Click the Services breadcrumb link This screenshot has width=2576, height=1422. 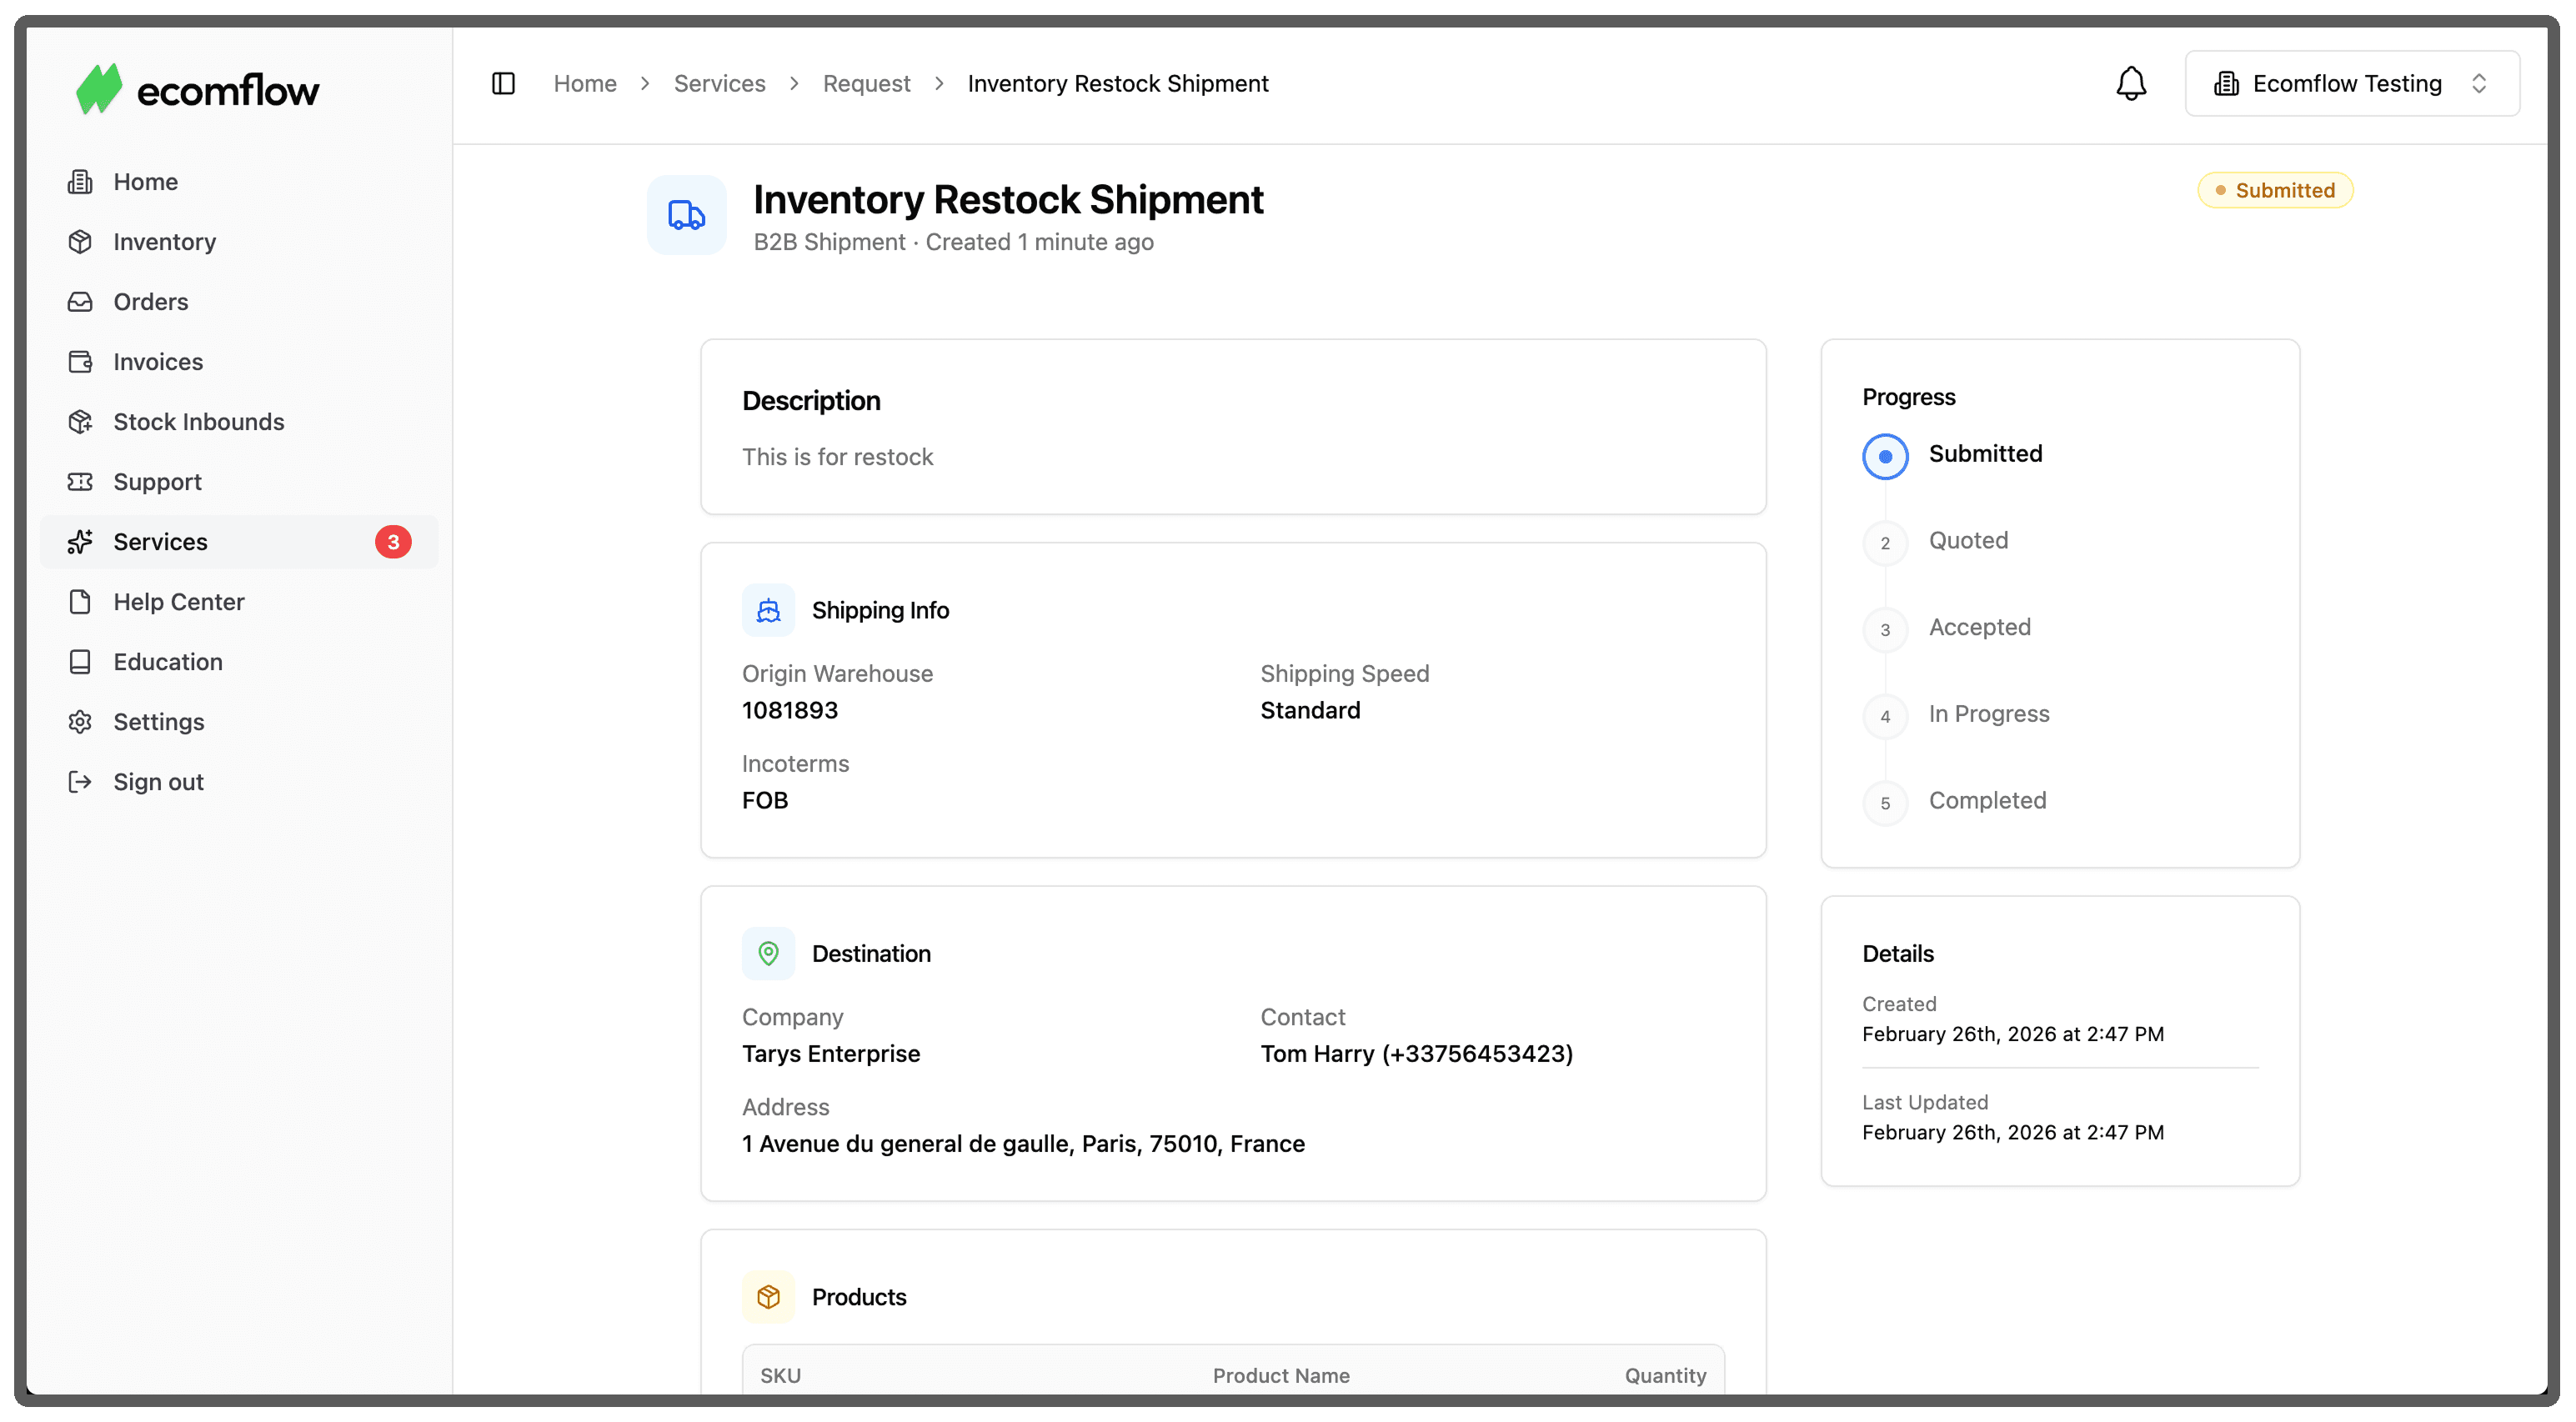pyautogui.click(x=719, y=83)
